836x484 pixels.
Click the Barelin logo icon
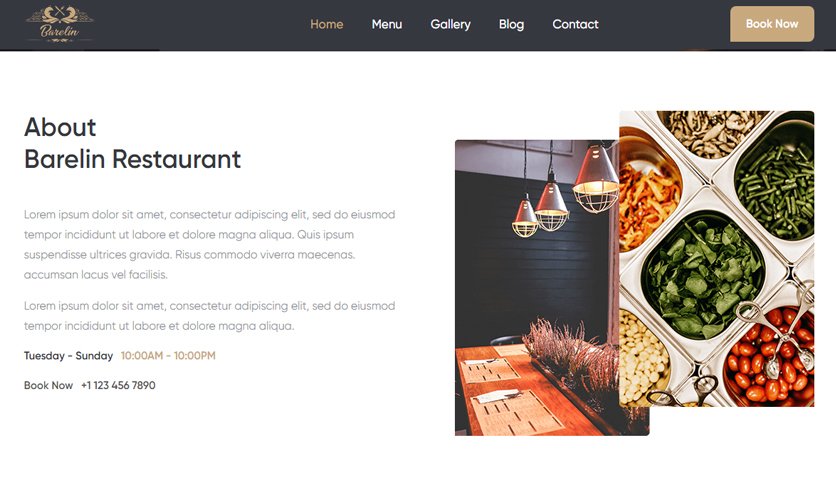pos(59,23)
